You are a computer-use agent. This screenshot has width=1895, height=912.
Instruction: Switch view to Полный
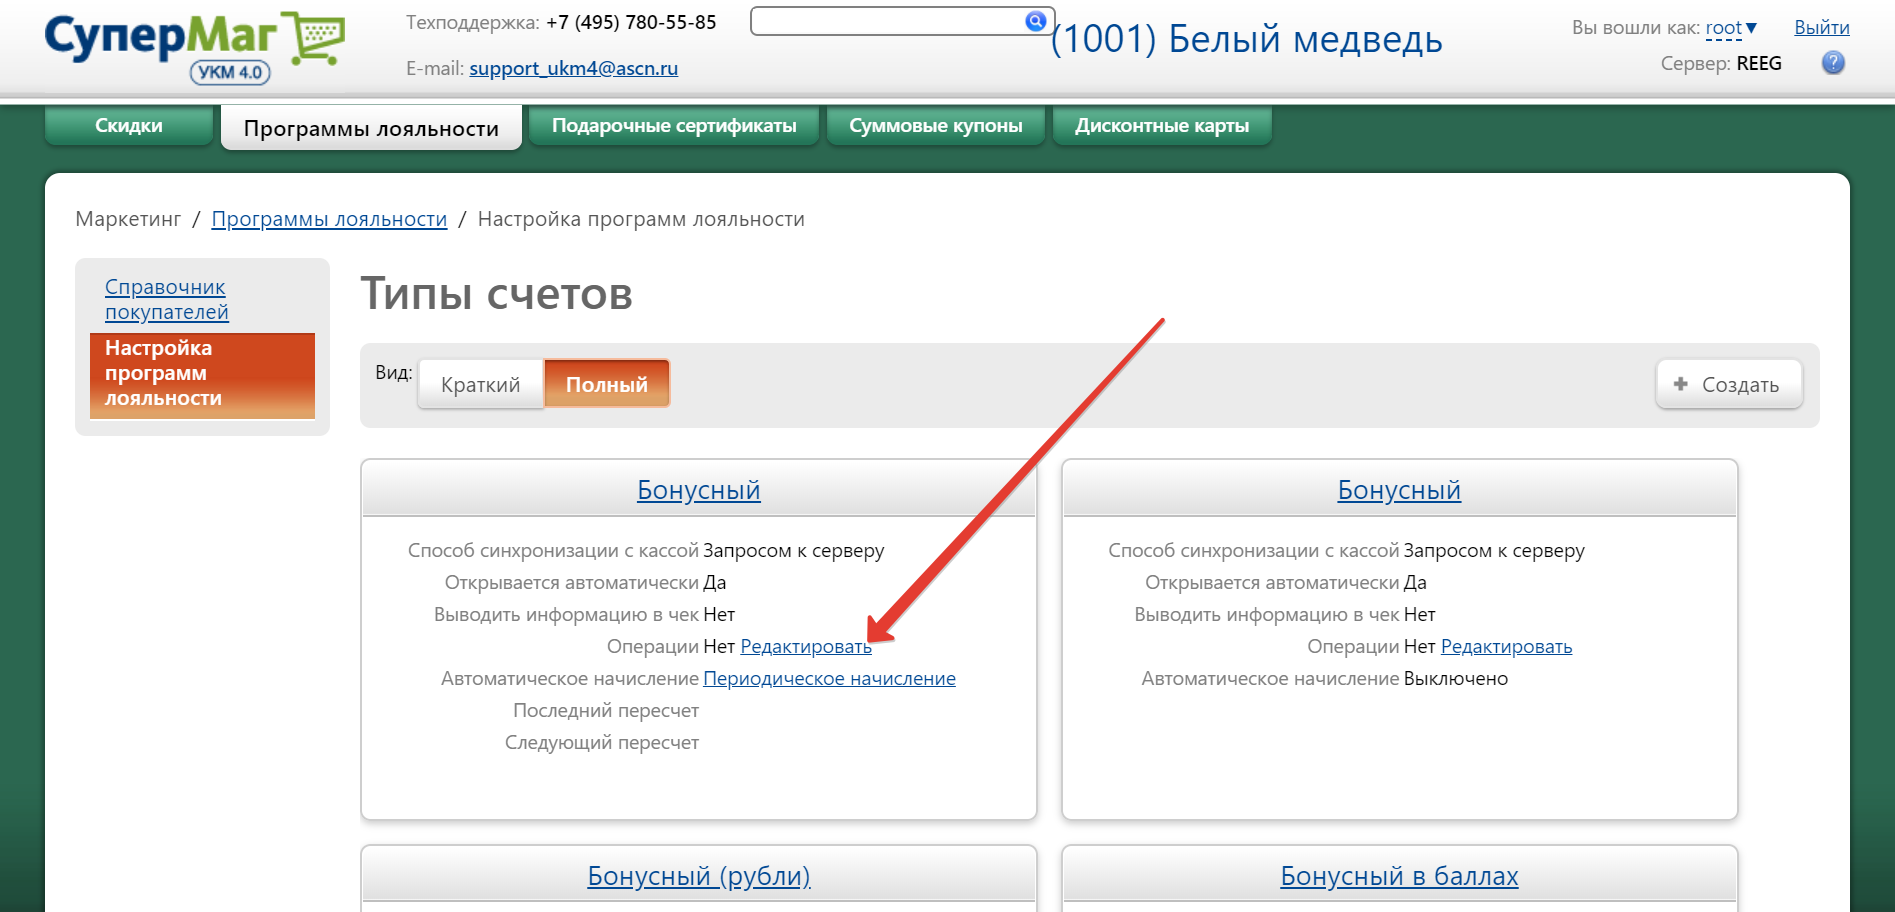click(x=607, y=385)
